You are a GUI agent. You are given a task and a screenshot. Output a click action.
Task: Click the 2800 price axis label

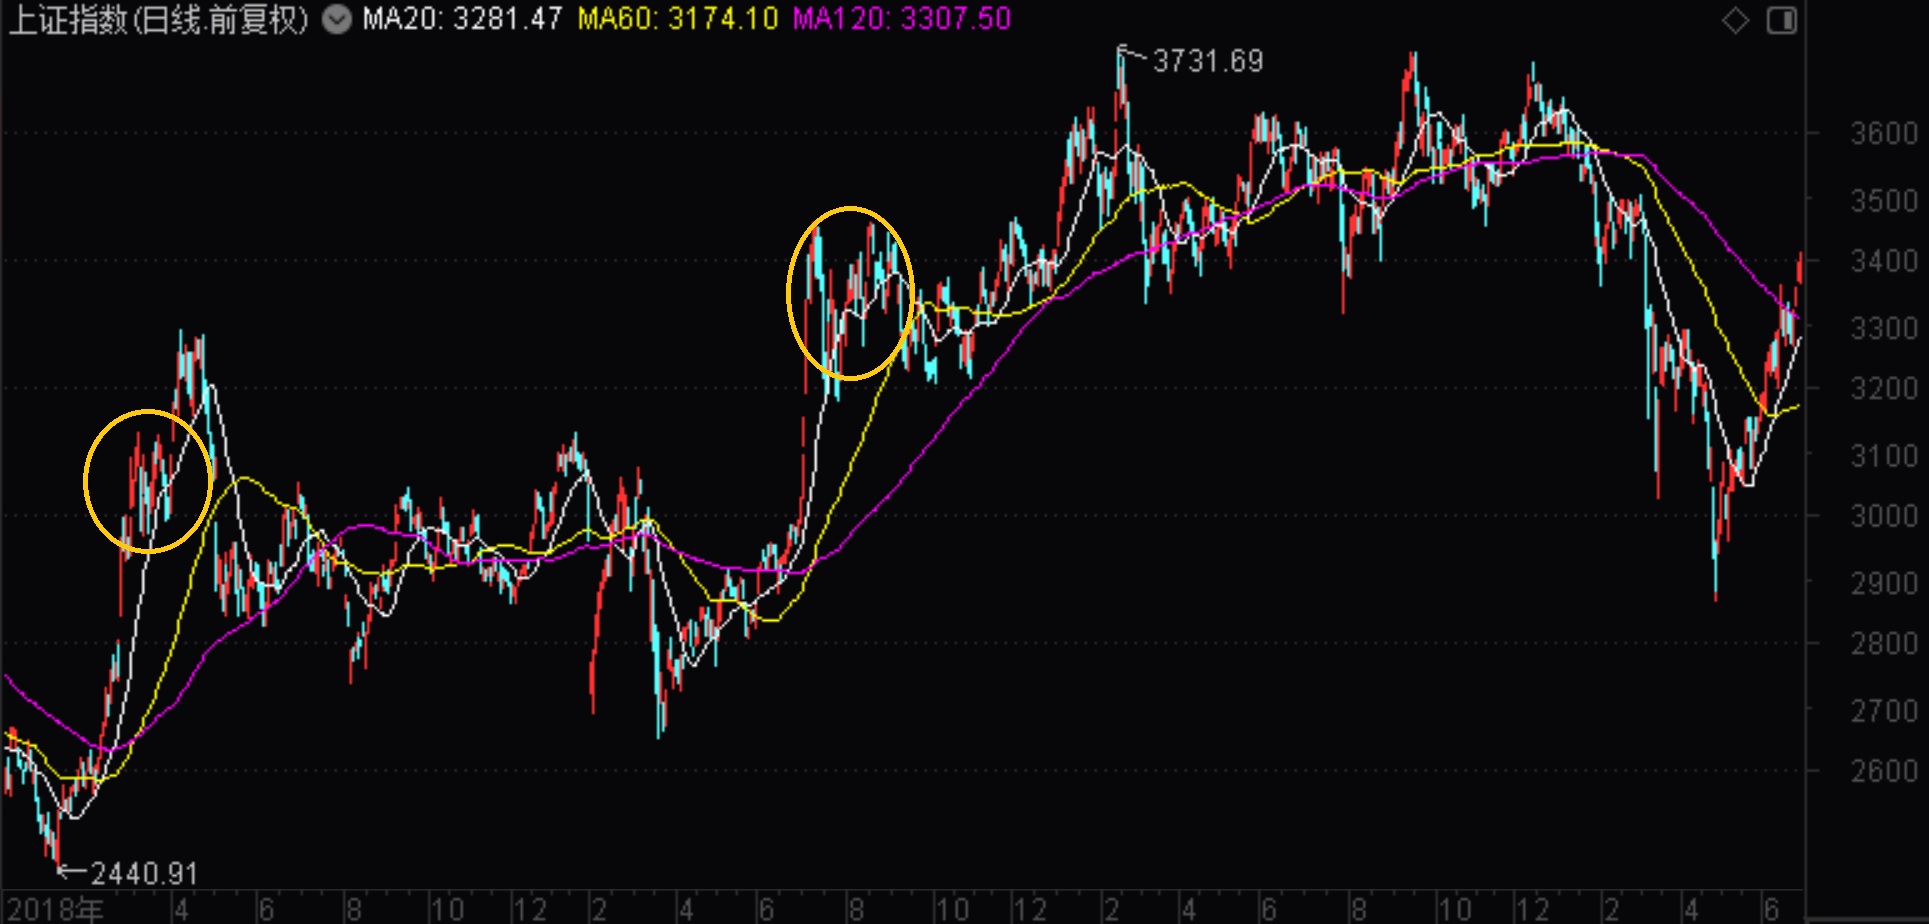tap(1883, 643)
